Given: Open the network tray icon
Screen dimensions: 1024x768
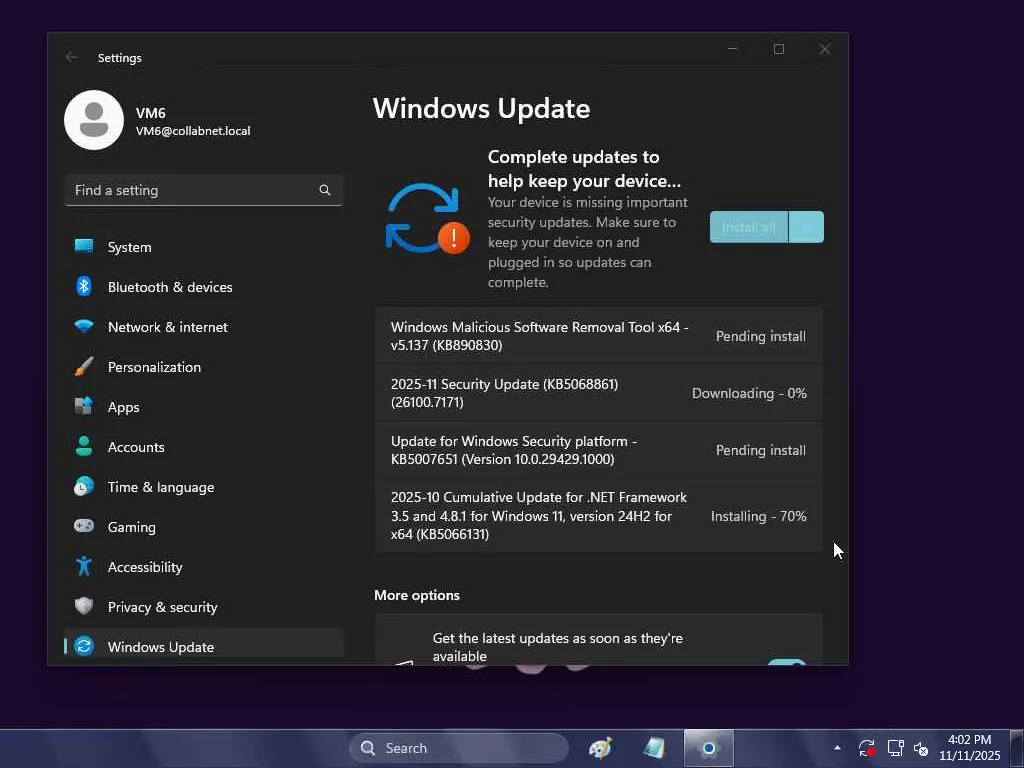Looking at the screenshot, I should 895,748.
